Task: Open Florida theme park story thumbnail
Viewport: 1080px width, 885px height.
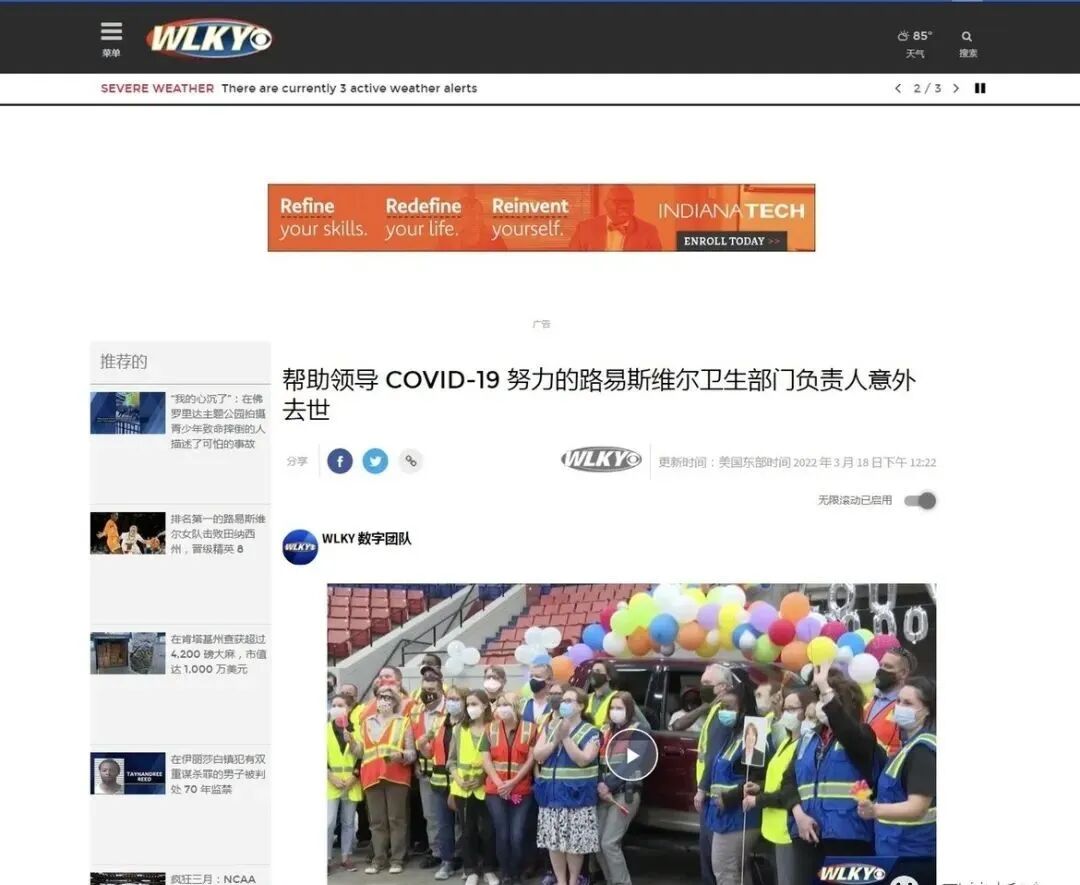Action: coord(127,413)
